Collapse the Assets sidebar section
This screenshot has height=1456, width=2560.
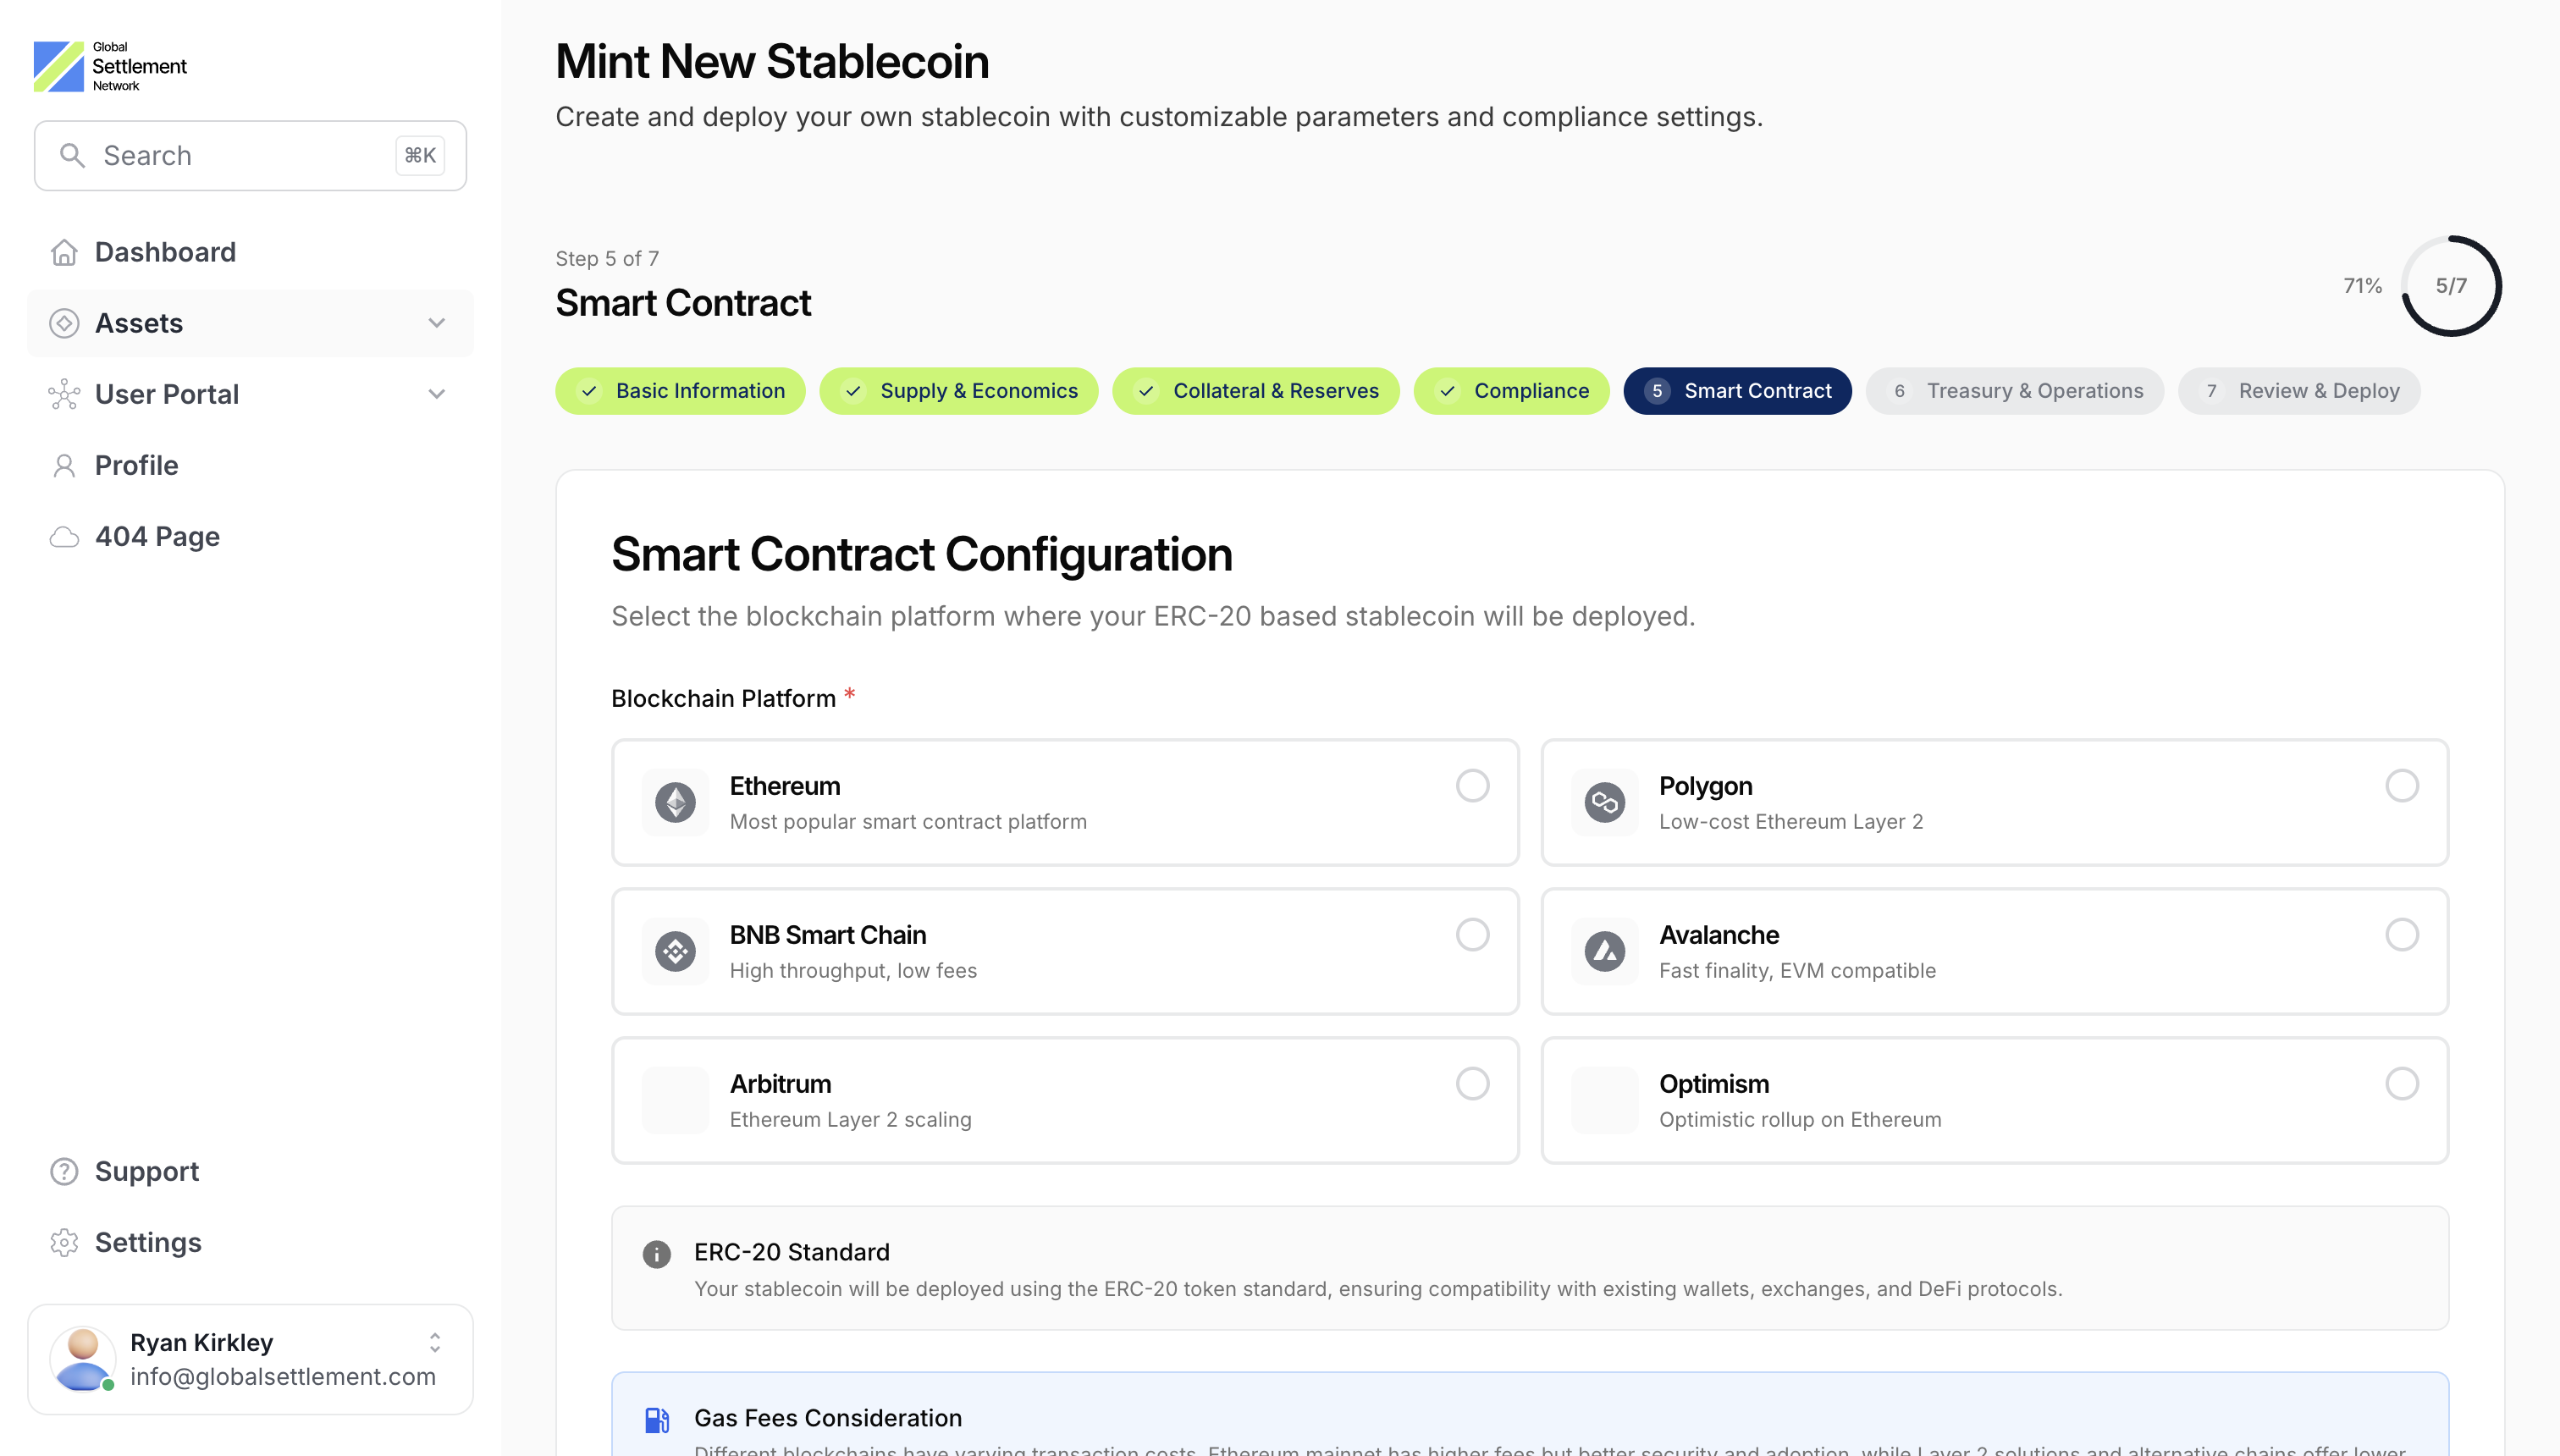(436, 322)
